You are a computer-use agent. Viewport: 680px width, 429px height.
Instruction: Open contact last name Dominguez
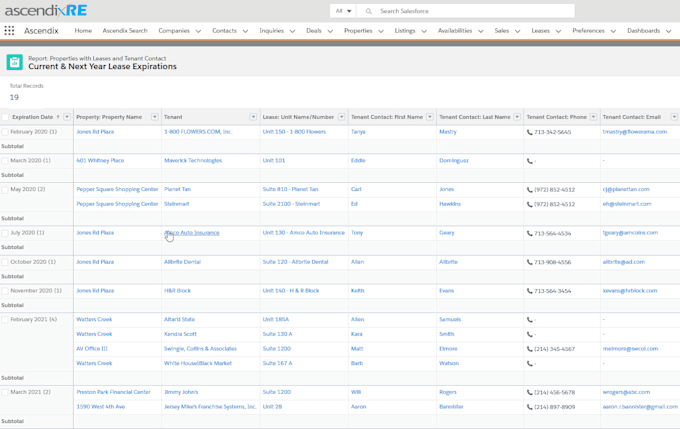pyautogui.click(x=454, y=160)
